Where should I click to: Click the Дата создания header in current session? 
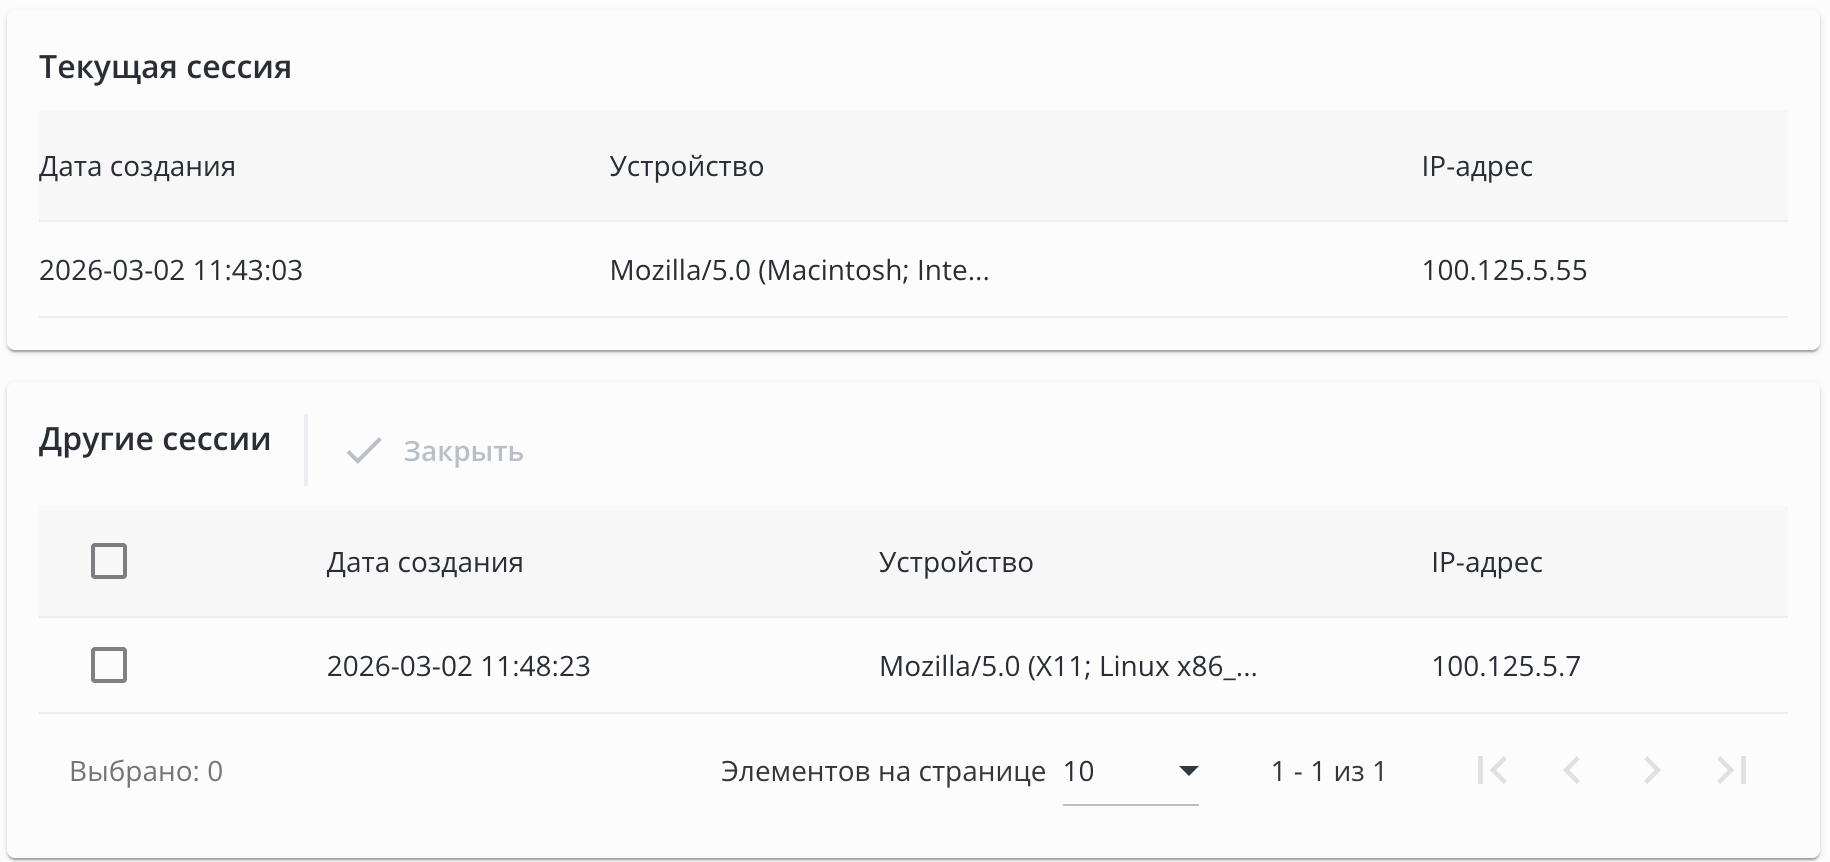[137, 166]
